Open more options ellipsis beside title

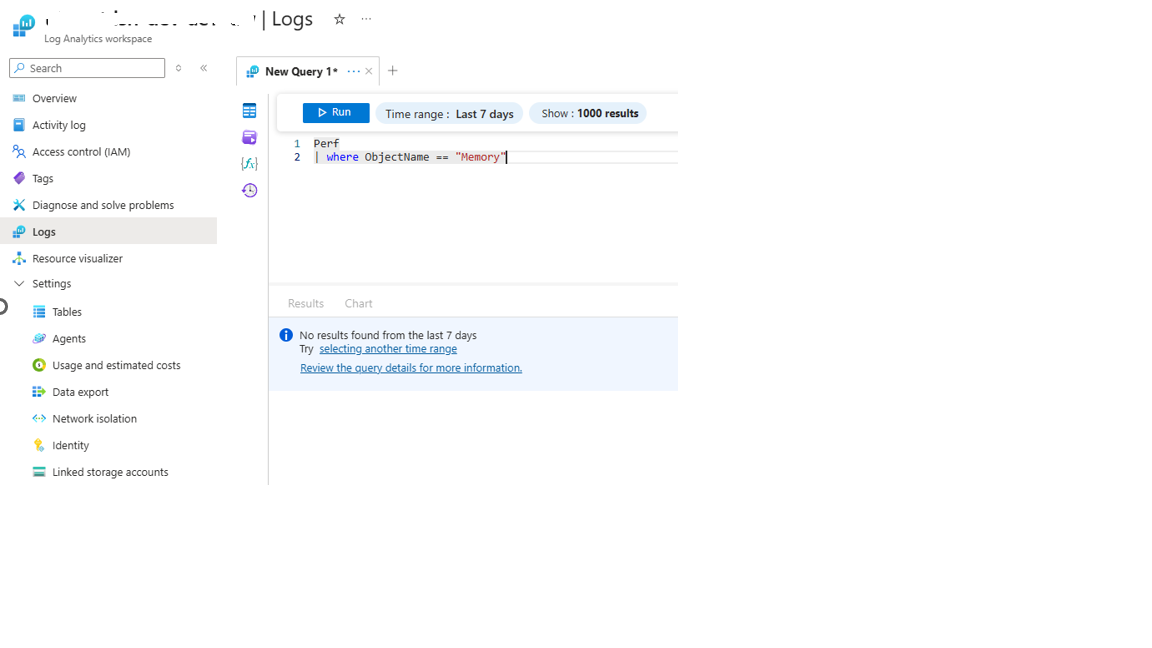tap(366, 19)
